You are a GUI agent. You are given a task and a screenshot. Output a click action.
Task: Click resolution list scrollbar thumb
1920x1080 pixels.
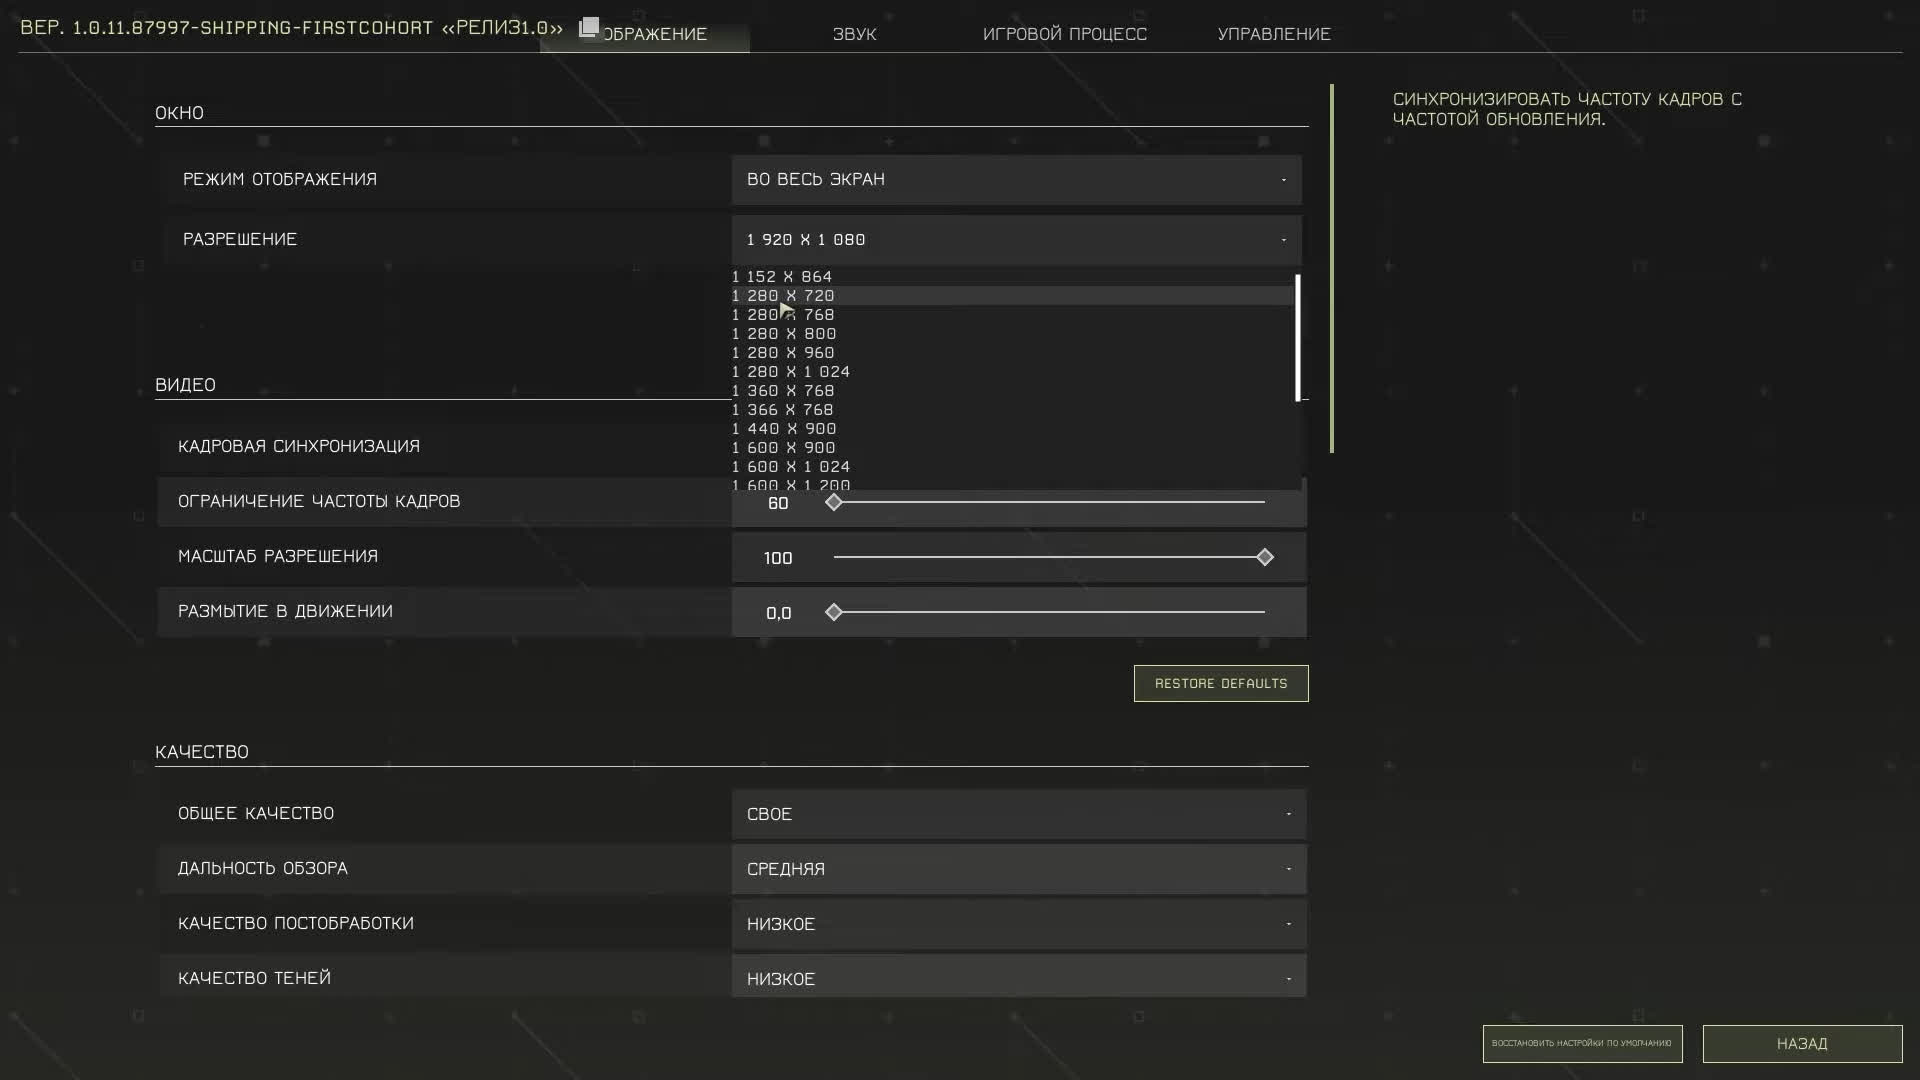(x=1298, y=337)
